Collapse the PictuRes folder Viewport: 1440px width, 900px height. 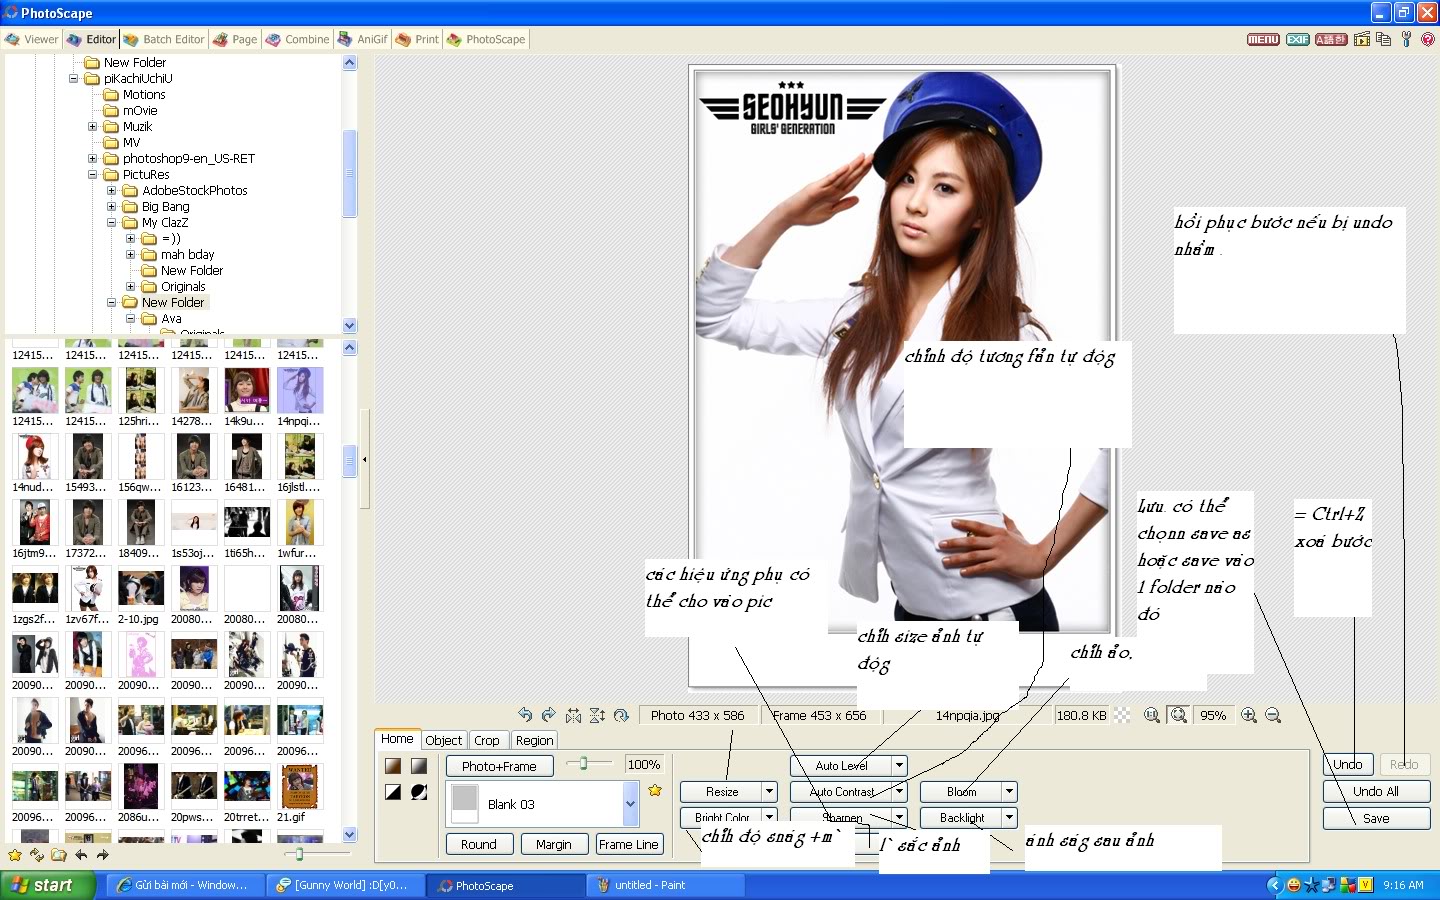tap(92, 175)
